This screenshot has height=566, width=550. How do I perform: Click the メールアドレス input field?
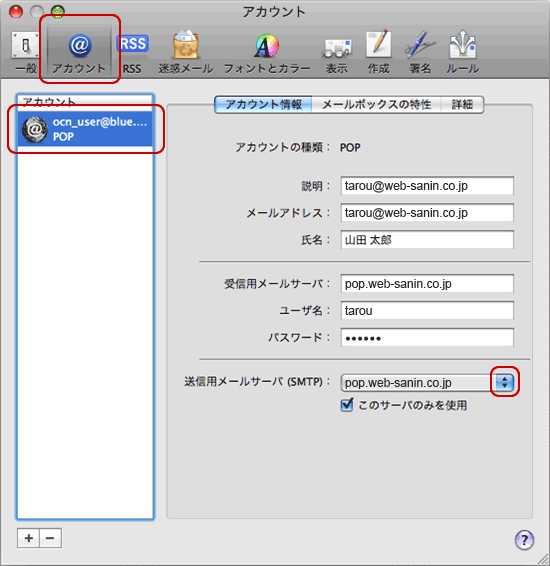tap(427, 213)
